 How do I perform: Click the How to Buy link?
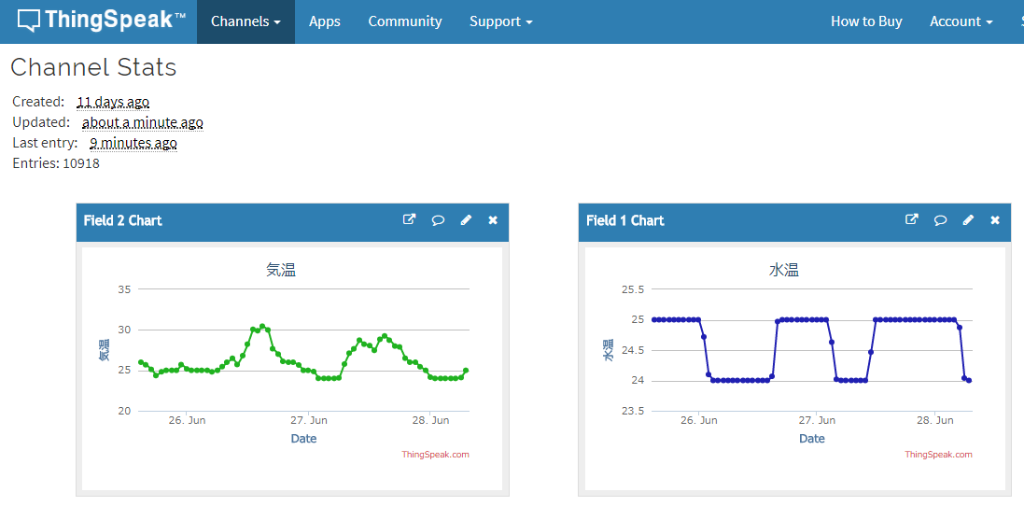click(866, 21)
